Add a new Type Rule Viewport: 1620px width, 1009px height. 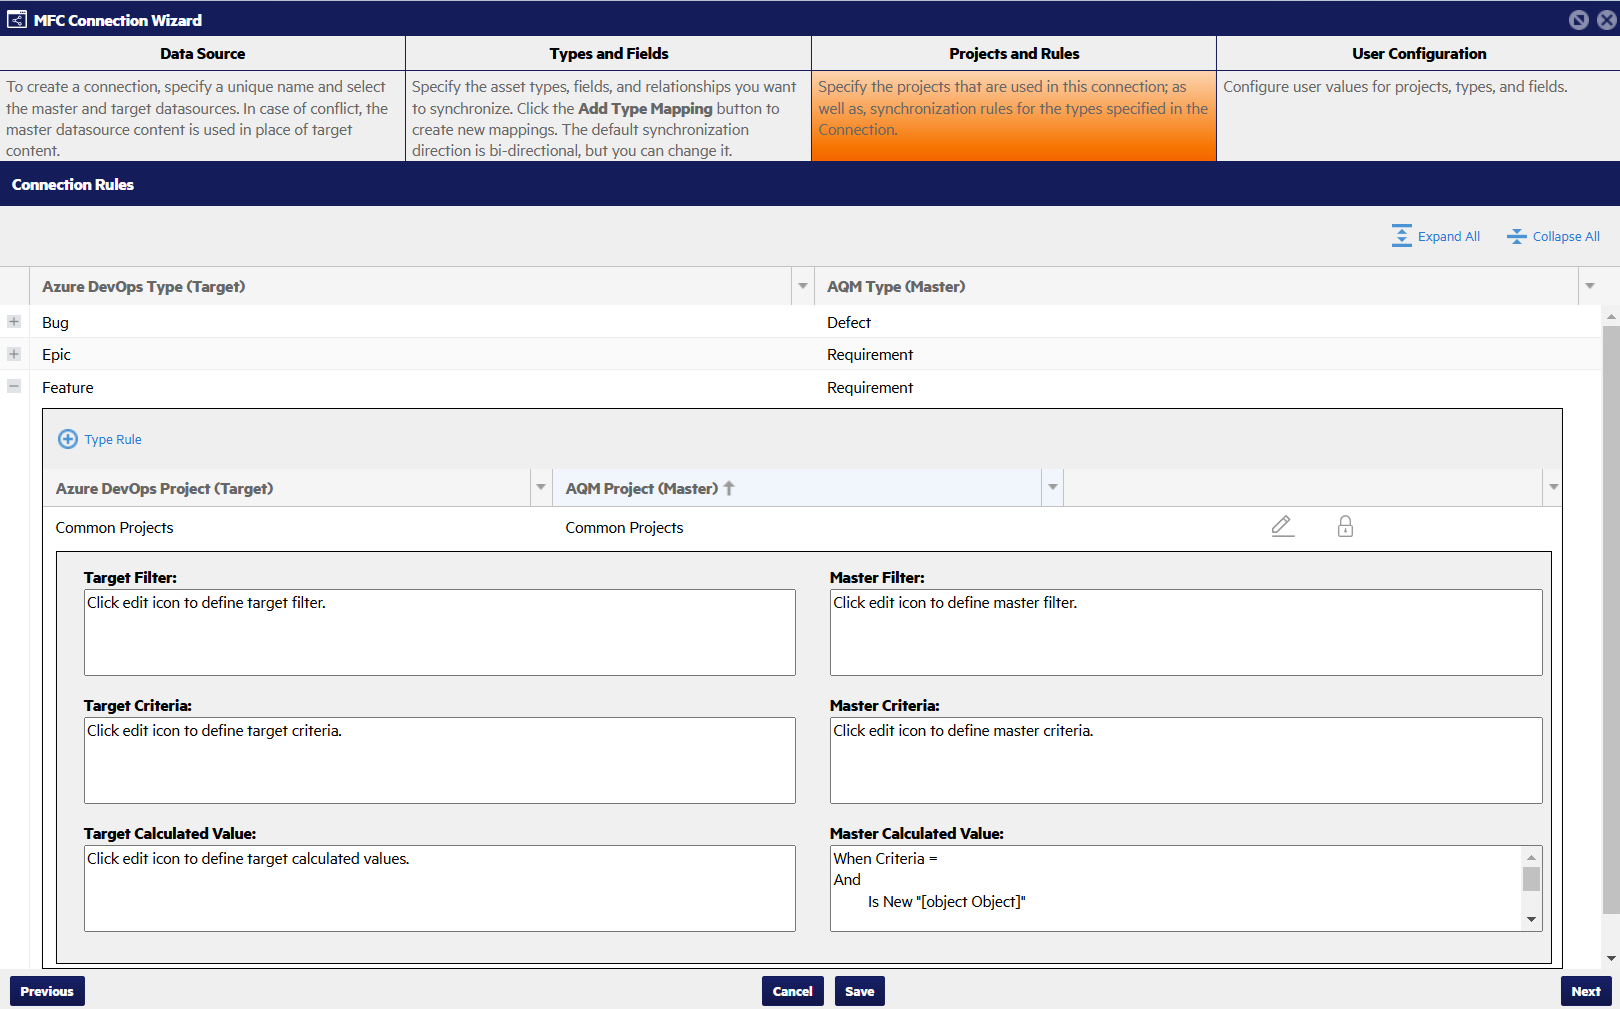[x=100, y=439]
